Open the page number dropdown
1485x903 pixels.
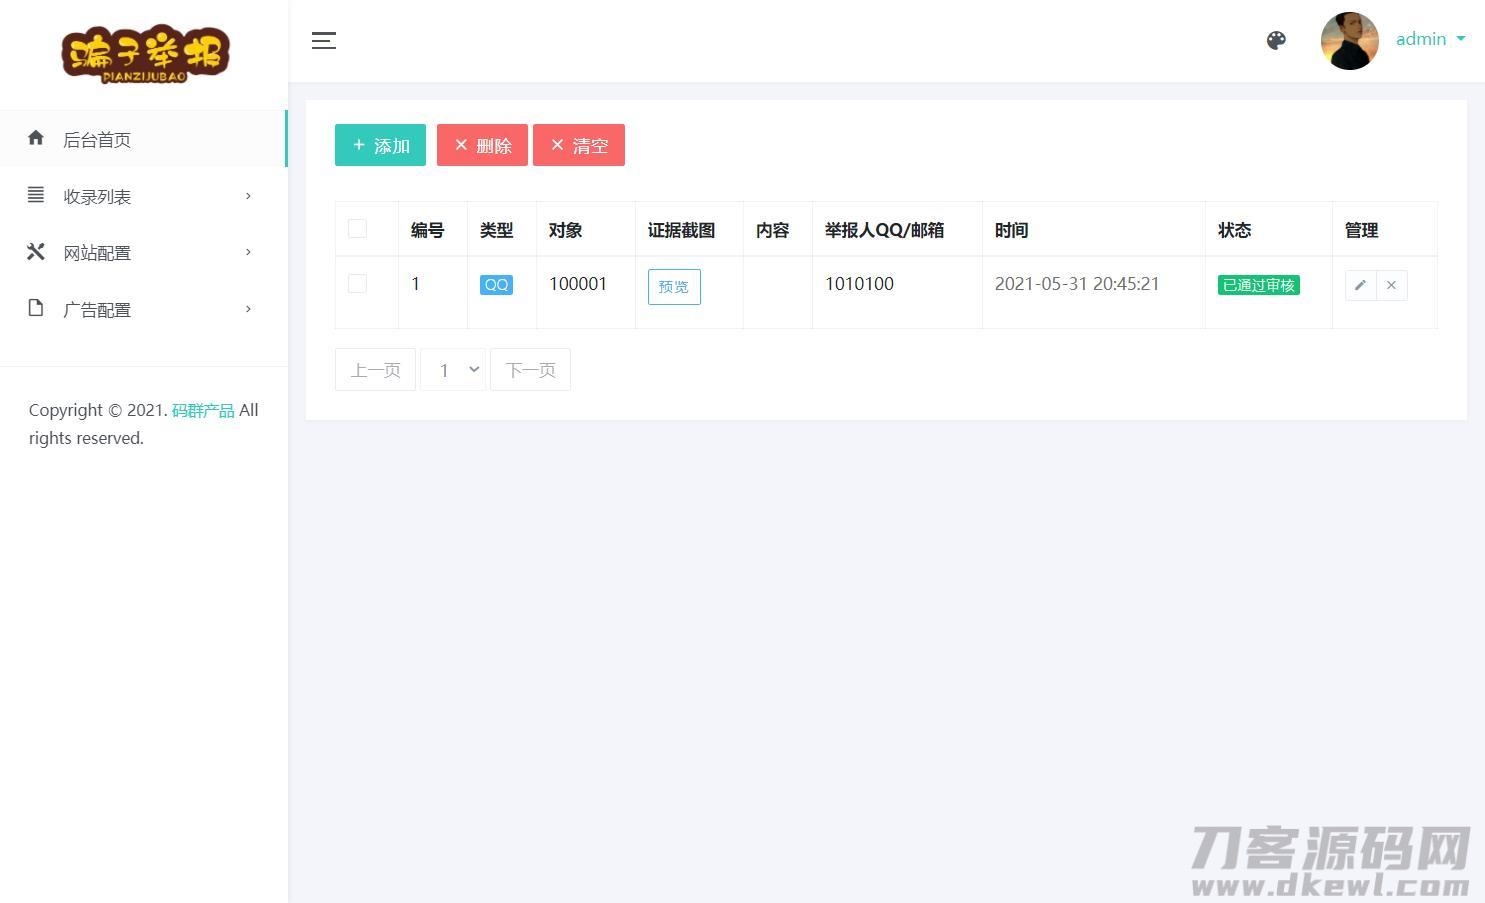point(453,370)
